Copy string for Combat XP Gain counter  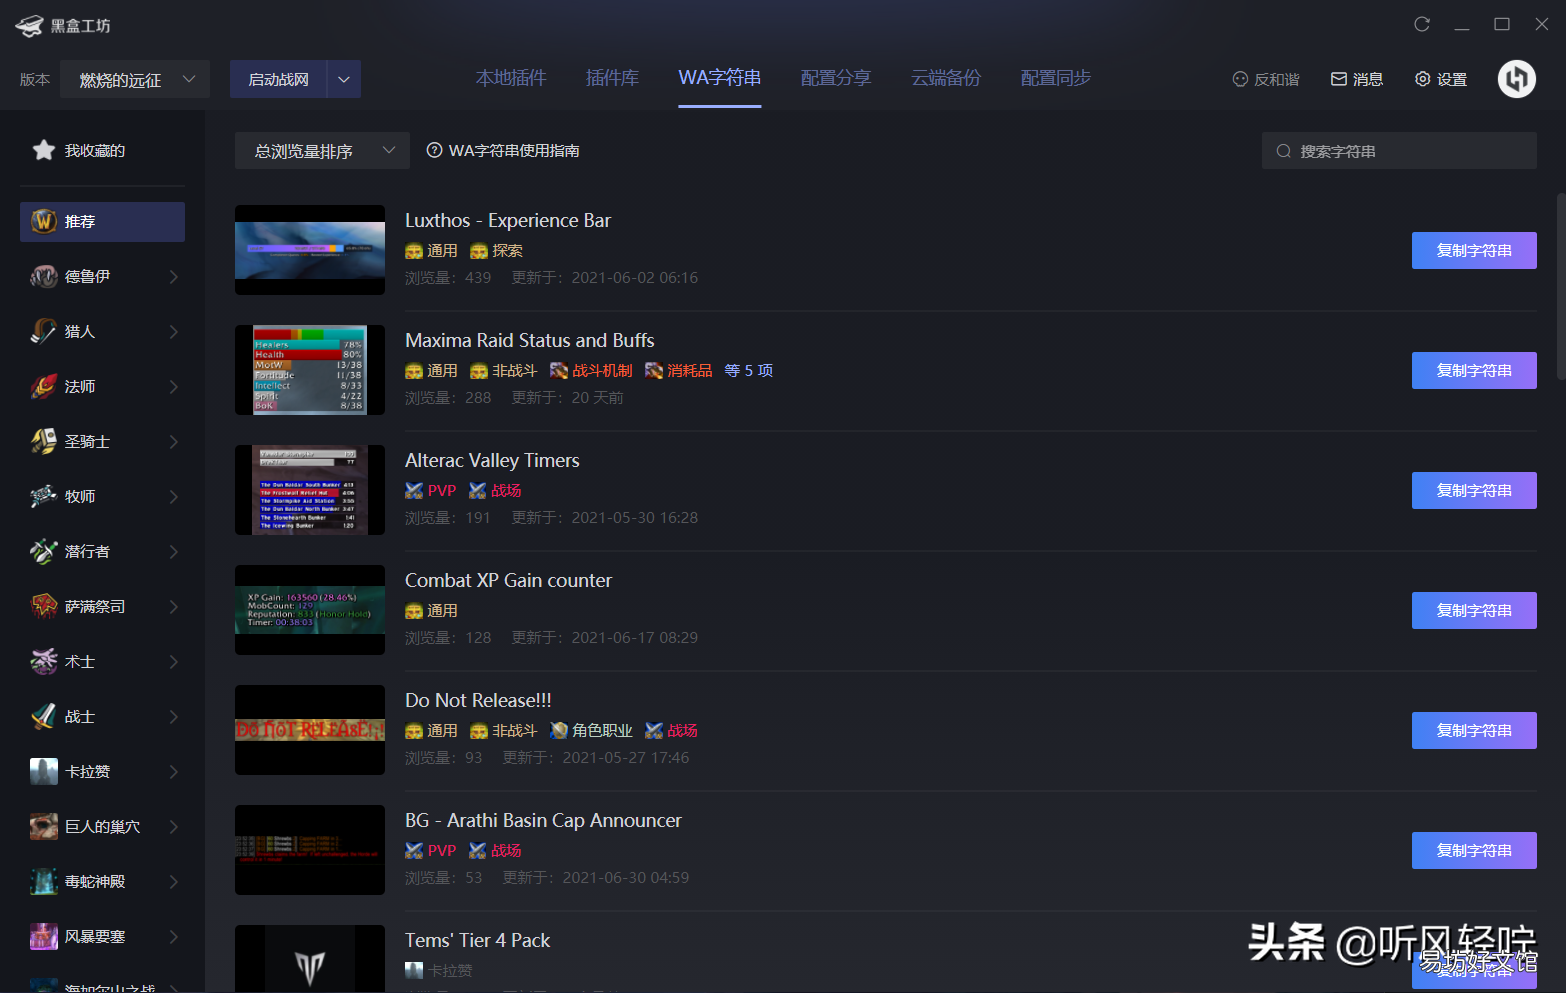[x=1474, y=610]
